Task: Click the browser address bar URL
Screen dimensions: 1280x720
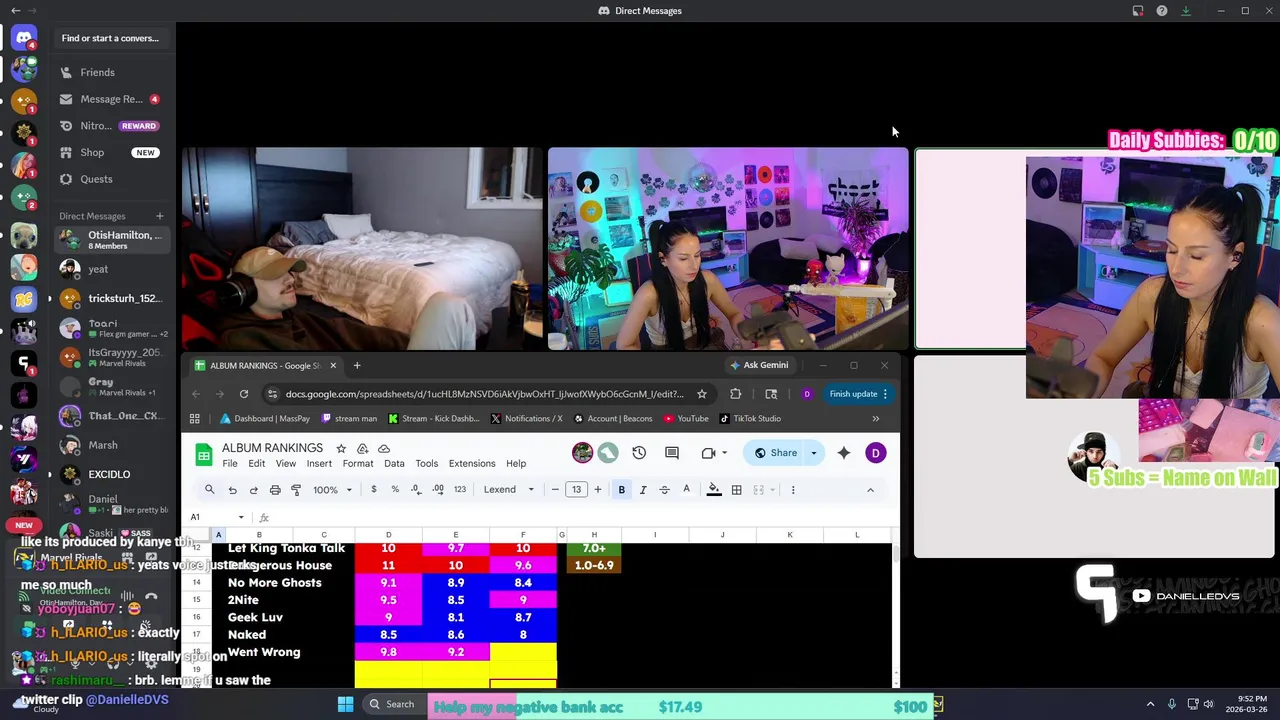Action: (x=485, y=394)
